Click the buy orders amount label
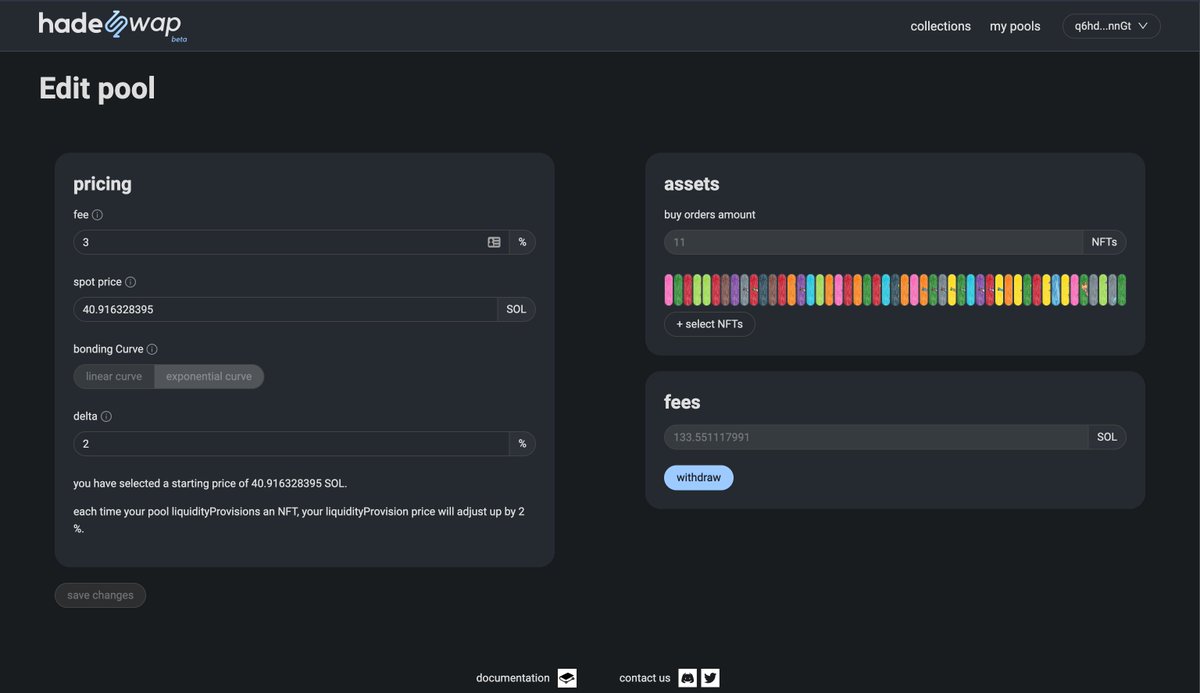 [710, 215]
